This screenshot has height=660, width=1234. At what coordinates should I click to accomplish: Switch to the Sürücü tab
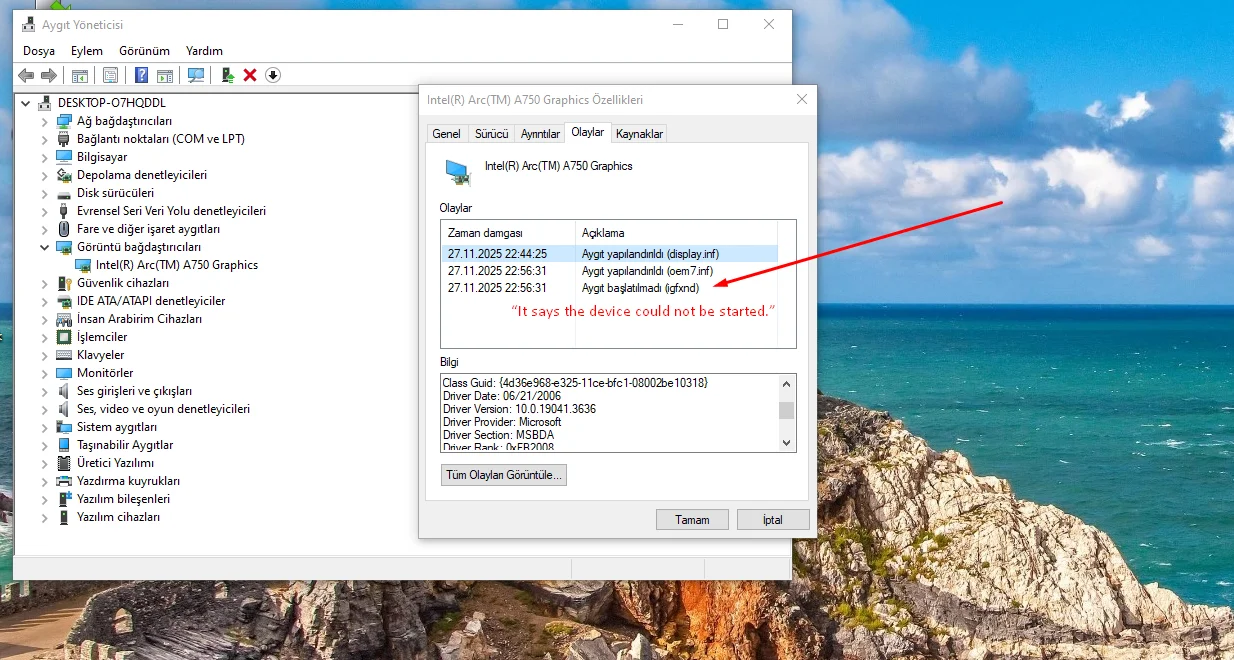(491, 134)
